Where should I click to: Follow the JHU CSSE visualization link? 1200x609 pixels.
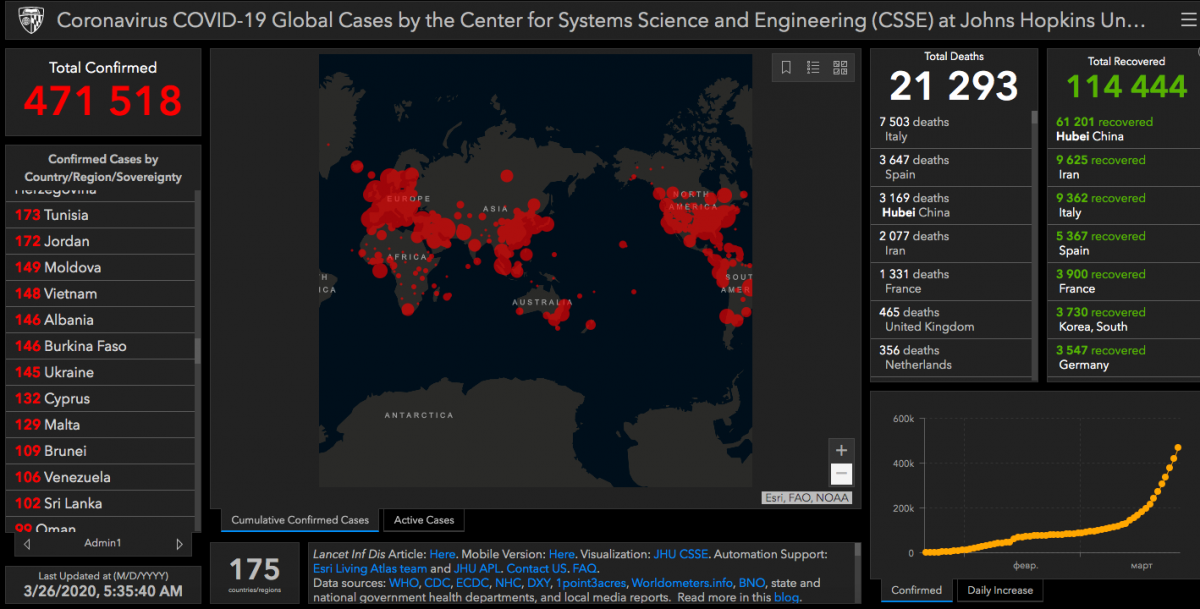681,554
